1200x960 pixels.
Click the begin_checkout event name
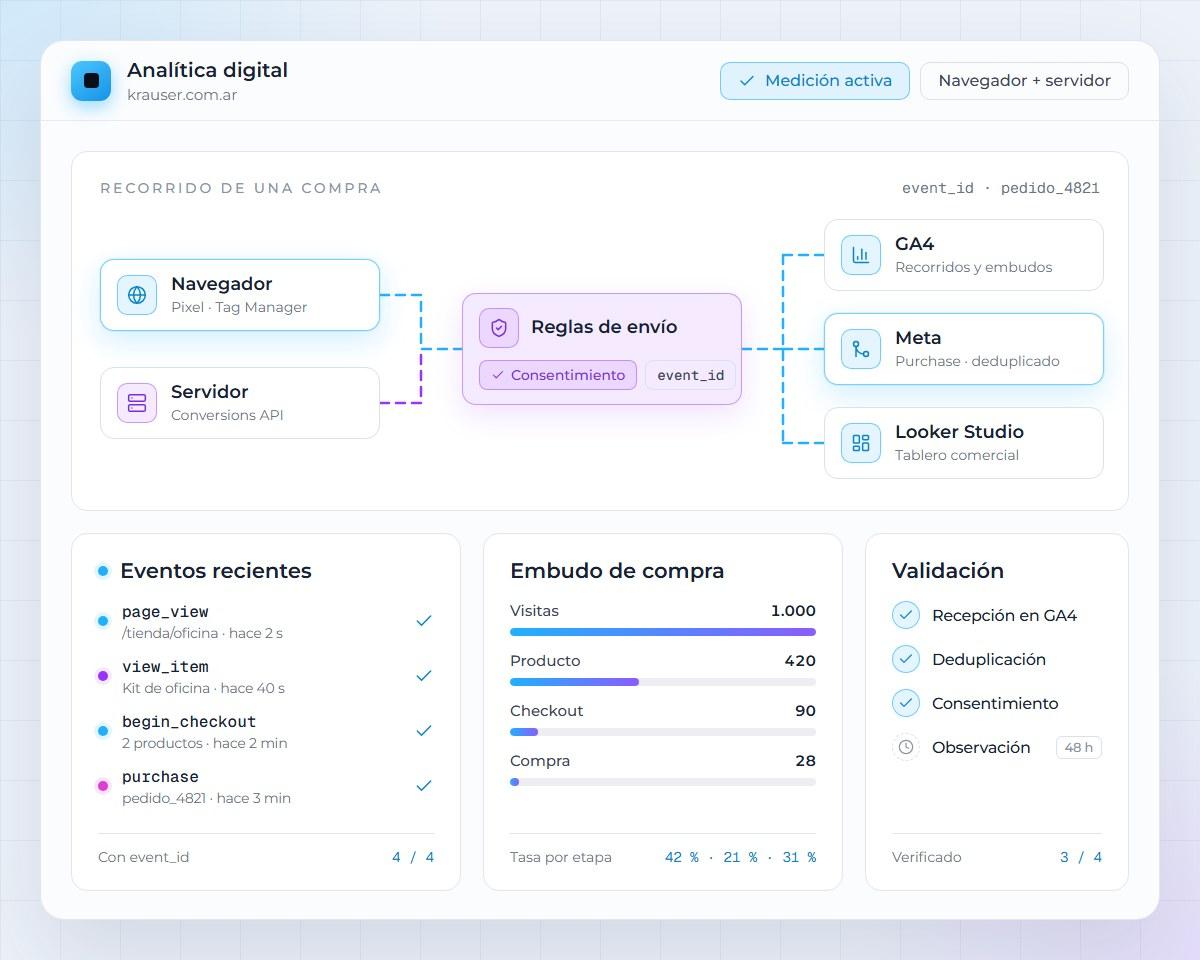coord(189,722)
